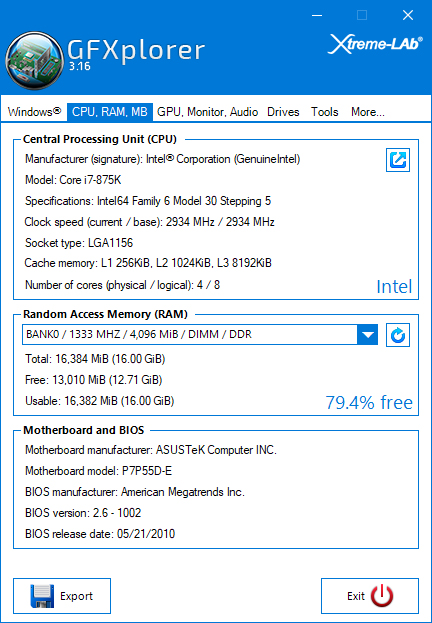Select the CPU, RAM, MB tab
This screenshot has height=623, width=432.
tap(110, 112)
